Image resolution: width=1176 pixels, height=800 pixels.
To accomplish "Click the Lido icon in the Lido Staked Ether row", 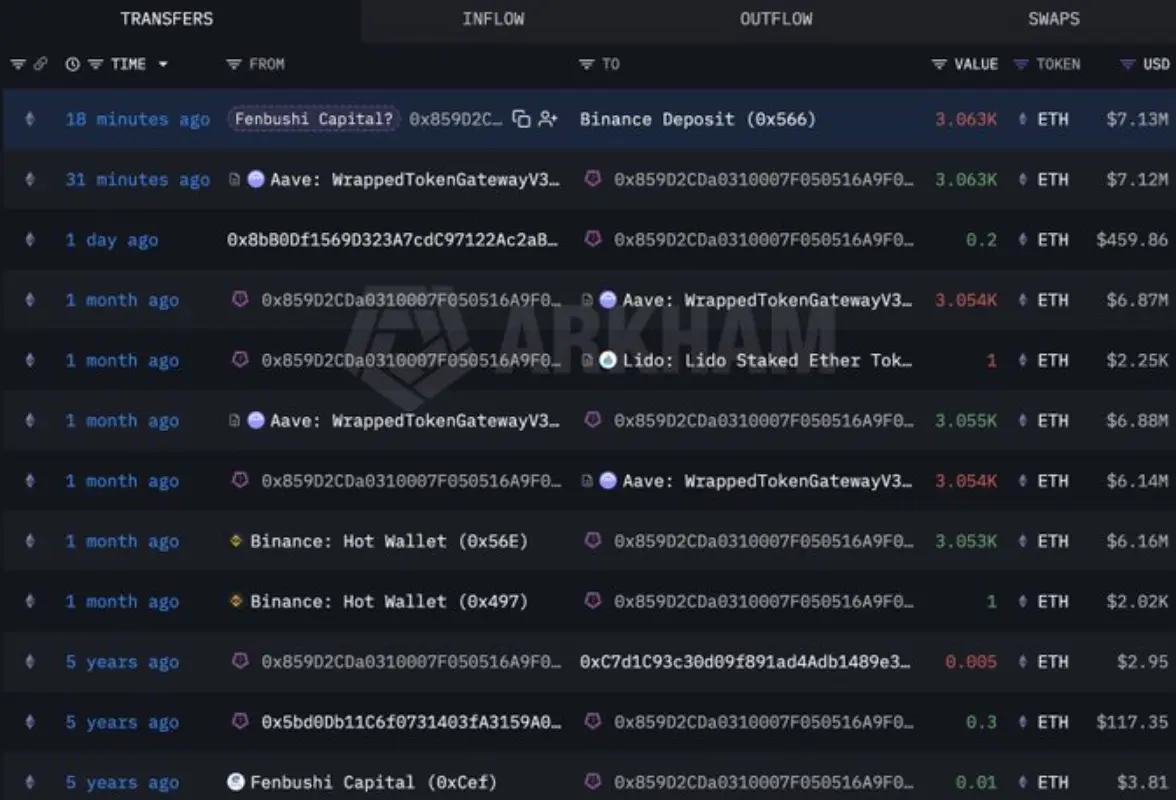I will coord(608,361).
